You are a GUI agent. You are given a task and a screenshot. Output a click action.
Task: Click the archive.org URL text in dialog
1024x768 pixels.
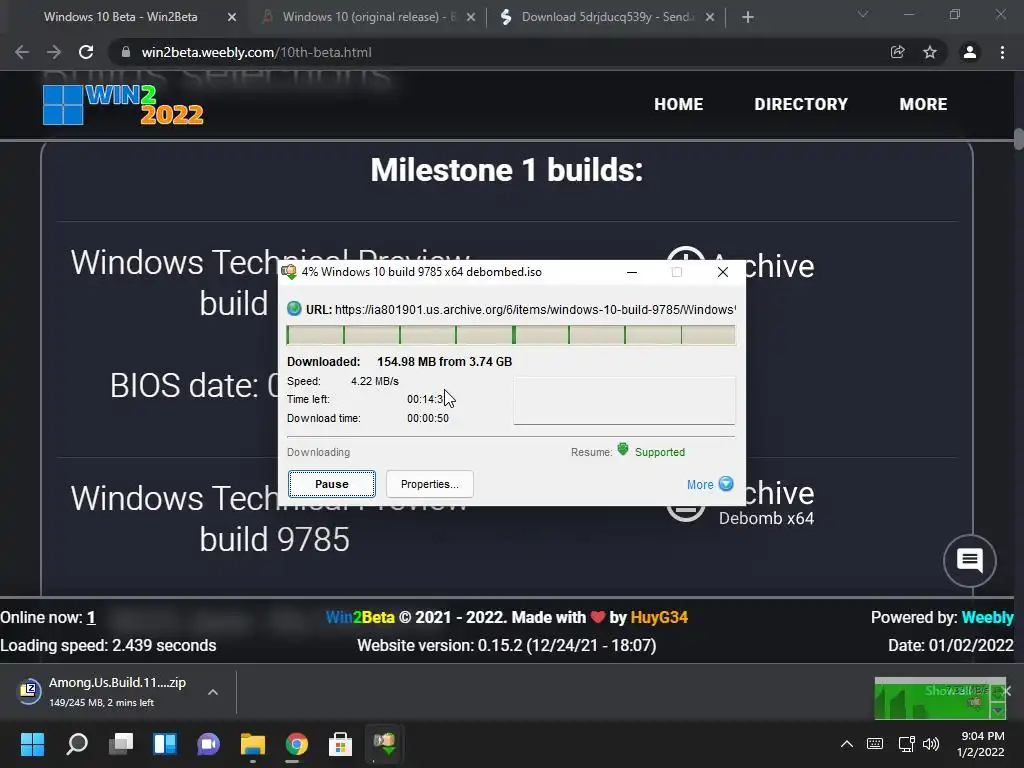coord(535,310)
